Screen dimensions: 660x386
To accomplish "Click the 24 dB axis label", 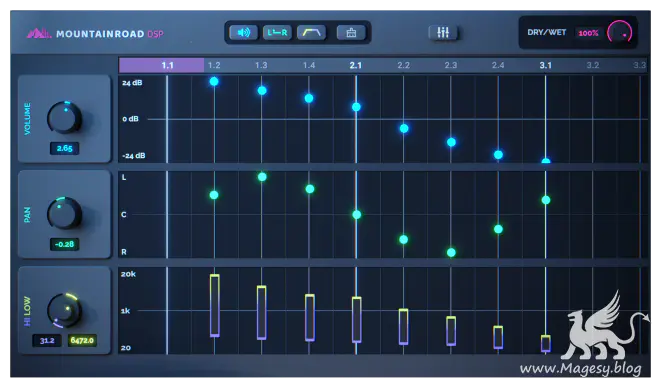I will [x=132, y=83].
